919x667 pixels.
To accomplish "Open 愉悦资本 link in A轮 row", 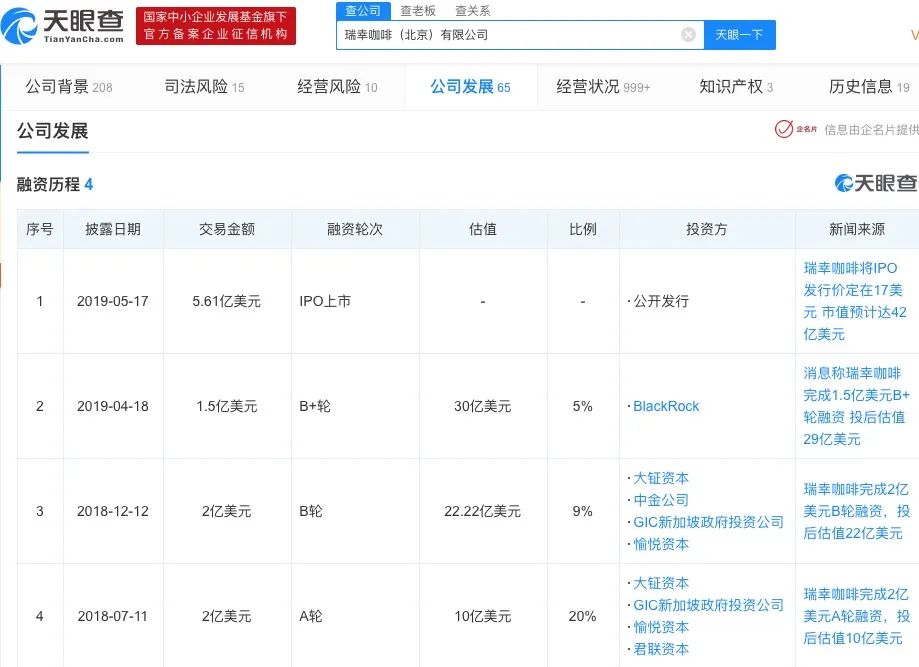I will click(x=661, y=627).
